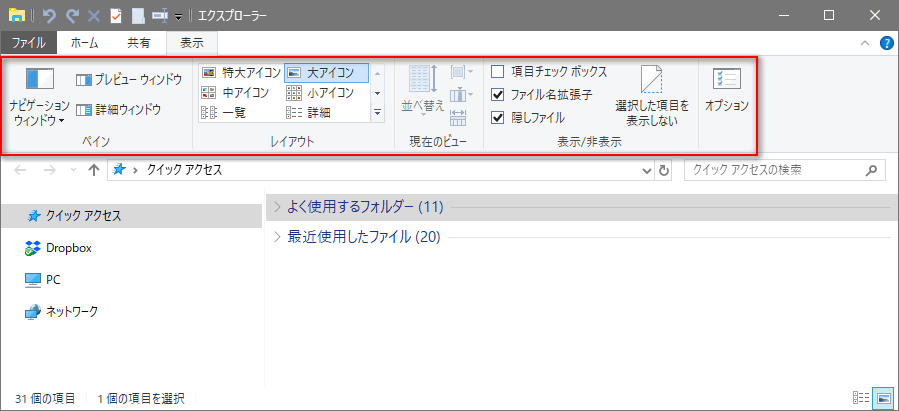The height and width of the screenshot is (411, 899).
Task: Switch to 小アイコン layout
Action: click(x=320, y=93)
